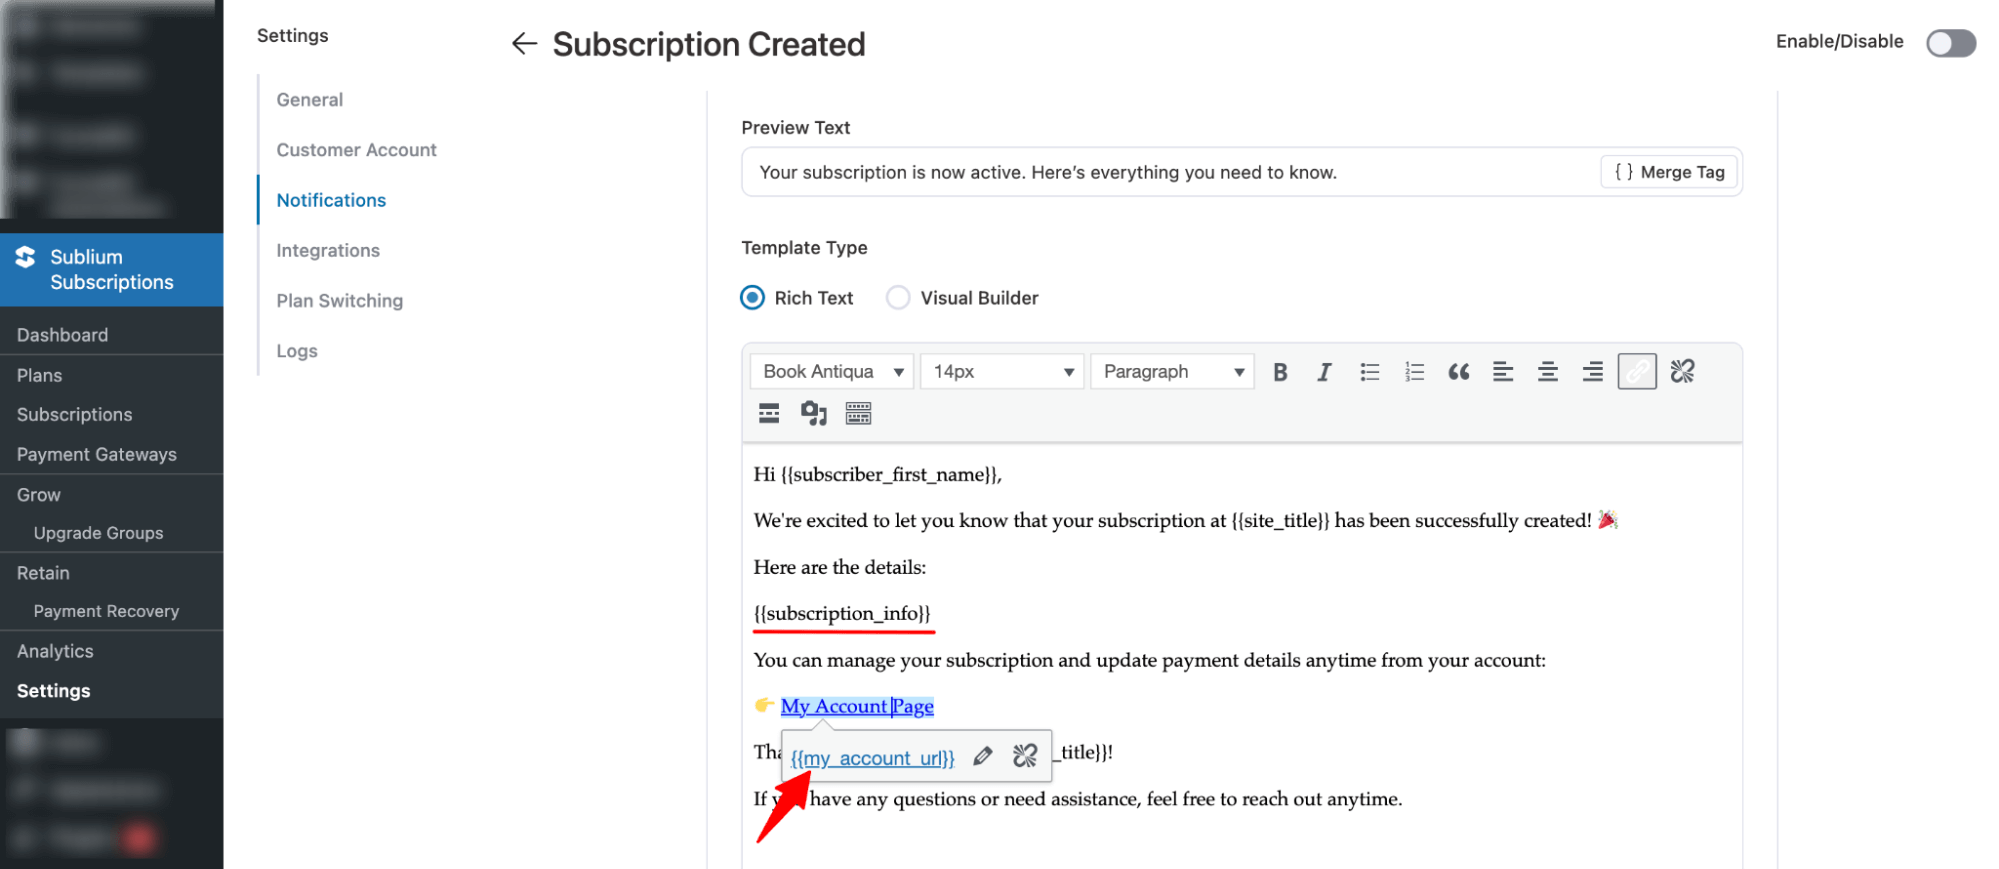Image resolution: width=1999 pixels, height=869 pixels.
Task: Open Notifications settings tab
Action: click(331, 200)
